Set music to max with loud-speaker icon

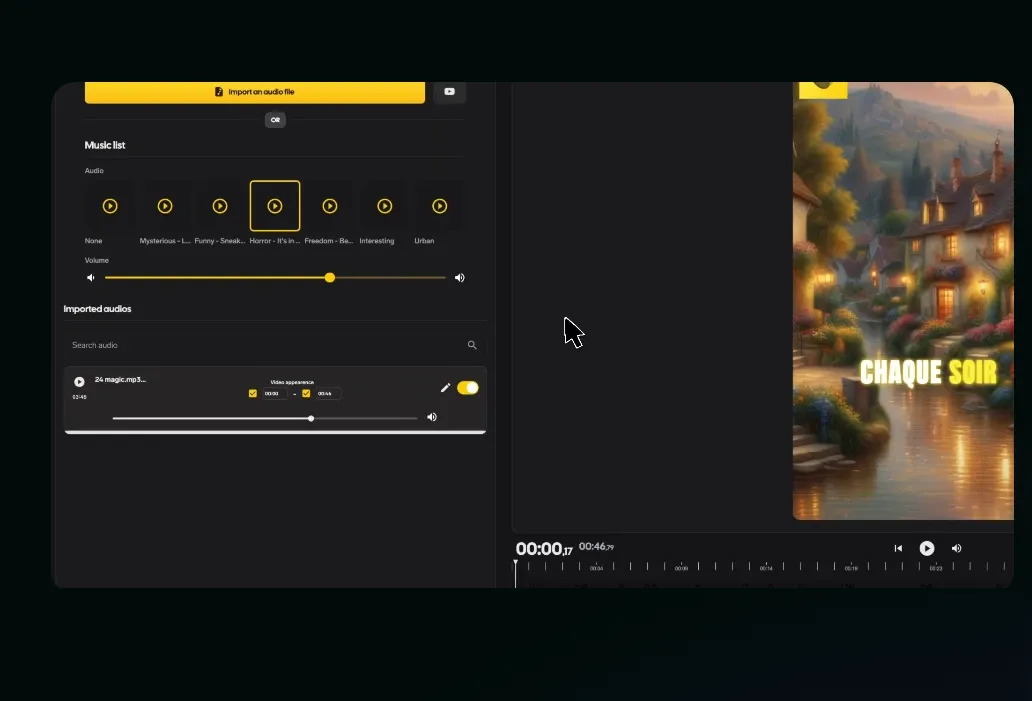[x=460, y=278]
